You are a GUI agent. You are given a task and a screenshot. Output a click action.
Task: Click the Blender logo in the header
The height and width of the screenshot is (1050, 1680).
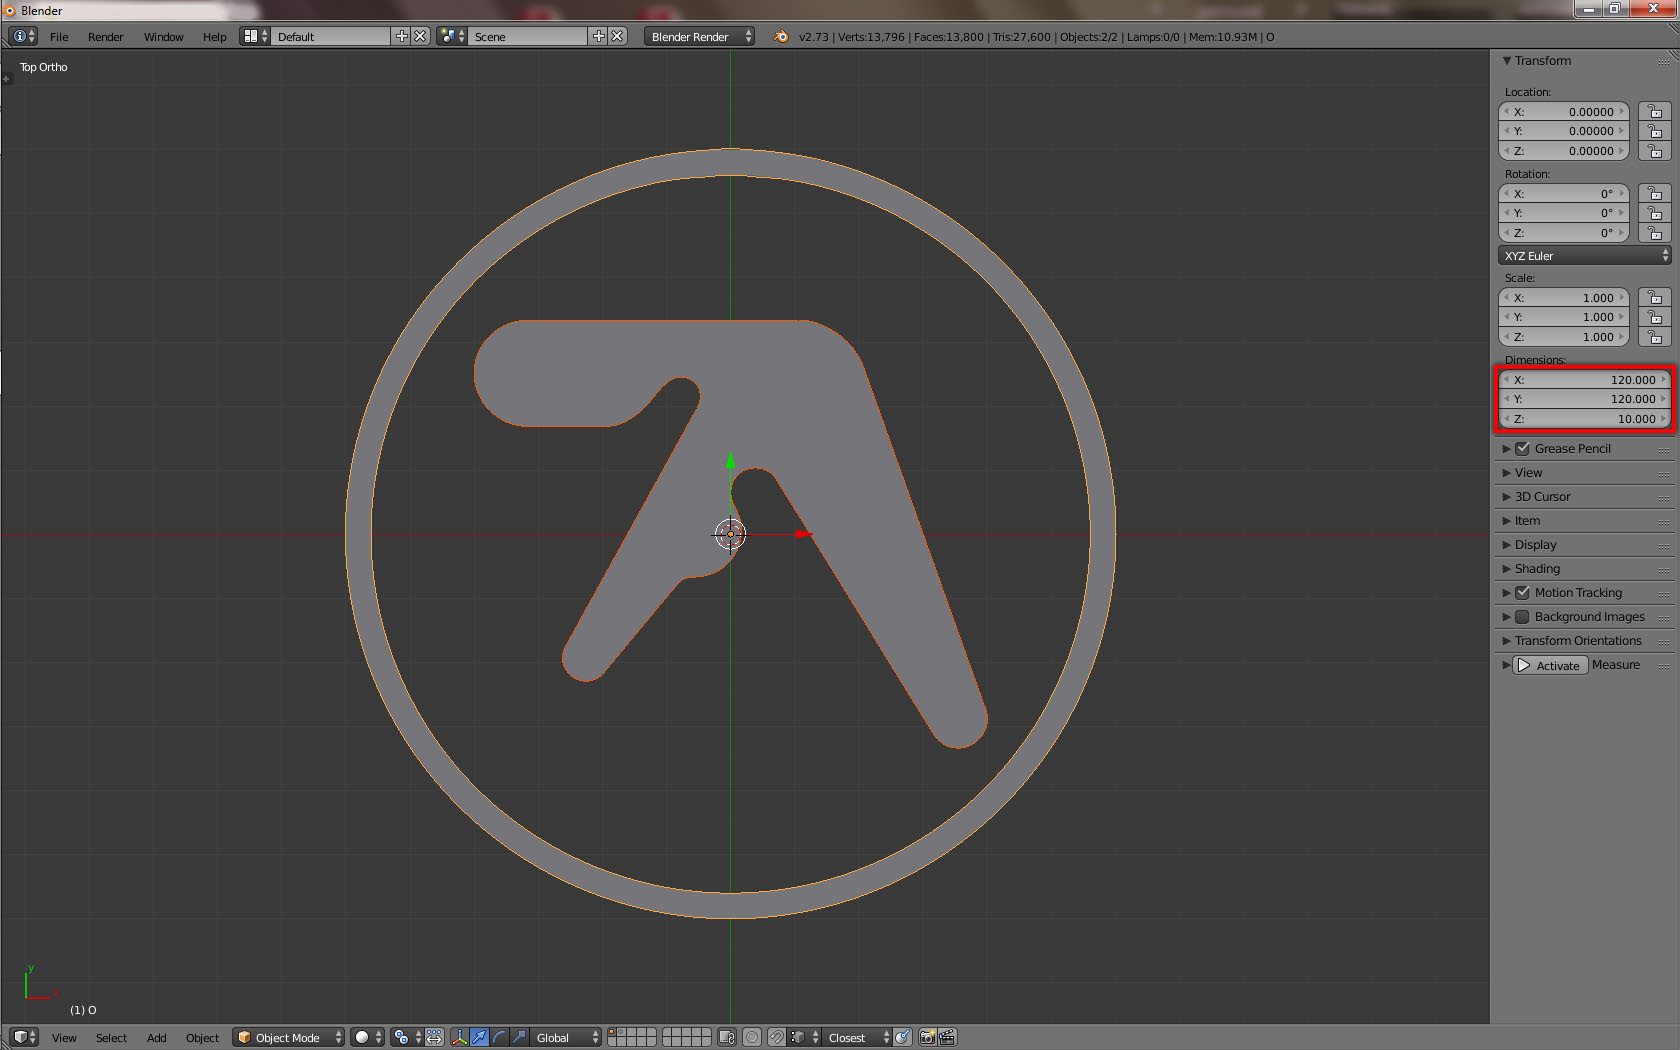(x=781, y=36)
